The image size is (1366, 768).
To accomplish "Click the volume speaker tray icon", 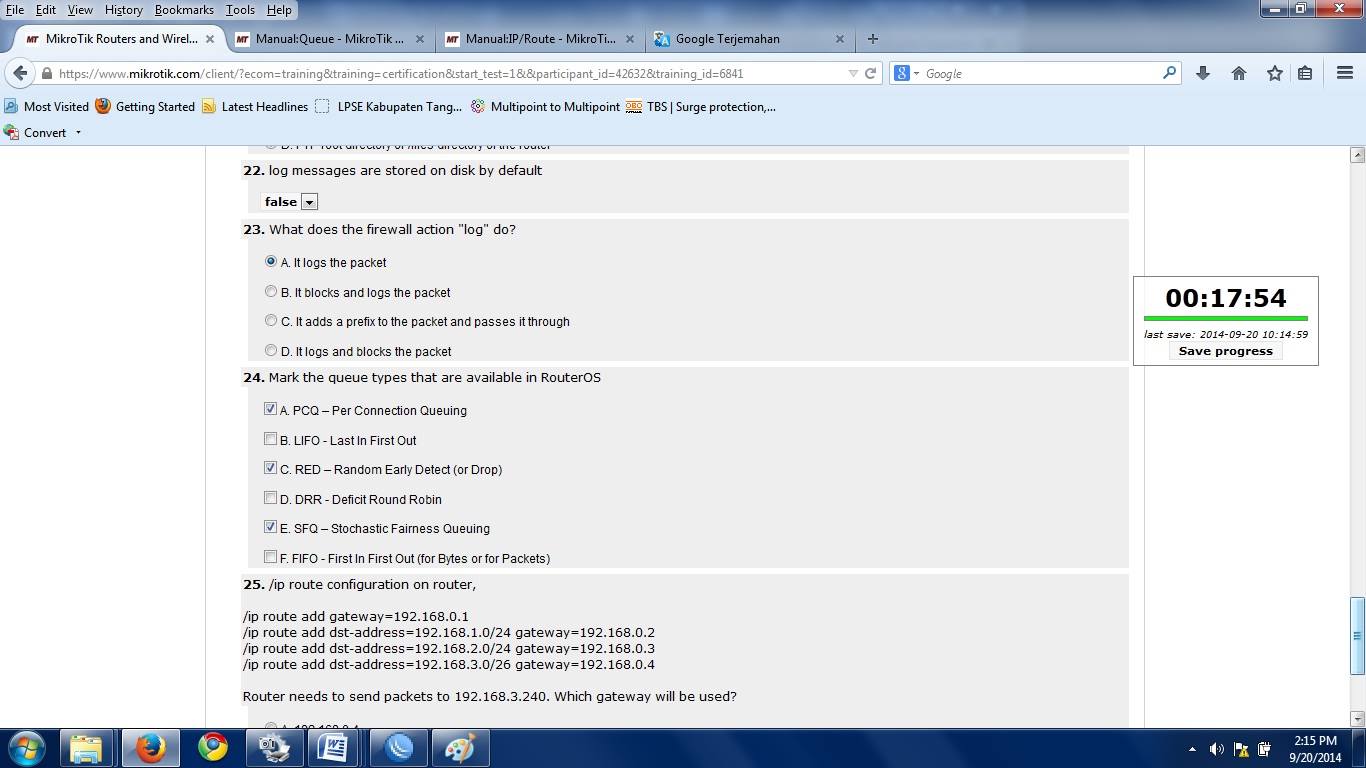I will point(1216,749).
